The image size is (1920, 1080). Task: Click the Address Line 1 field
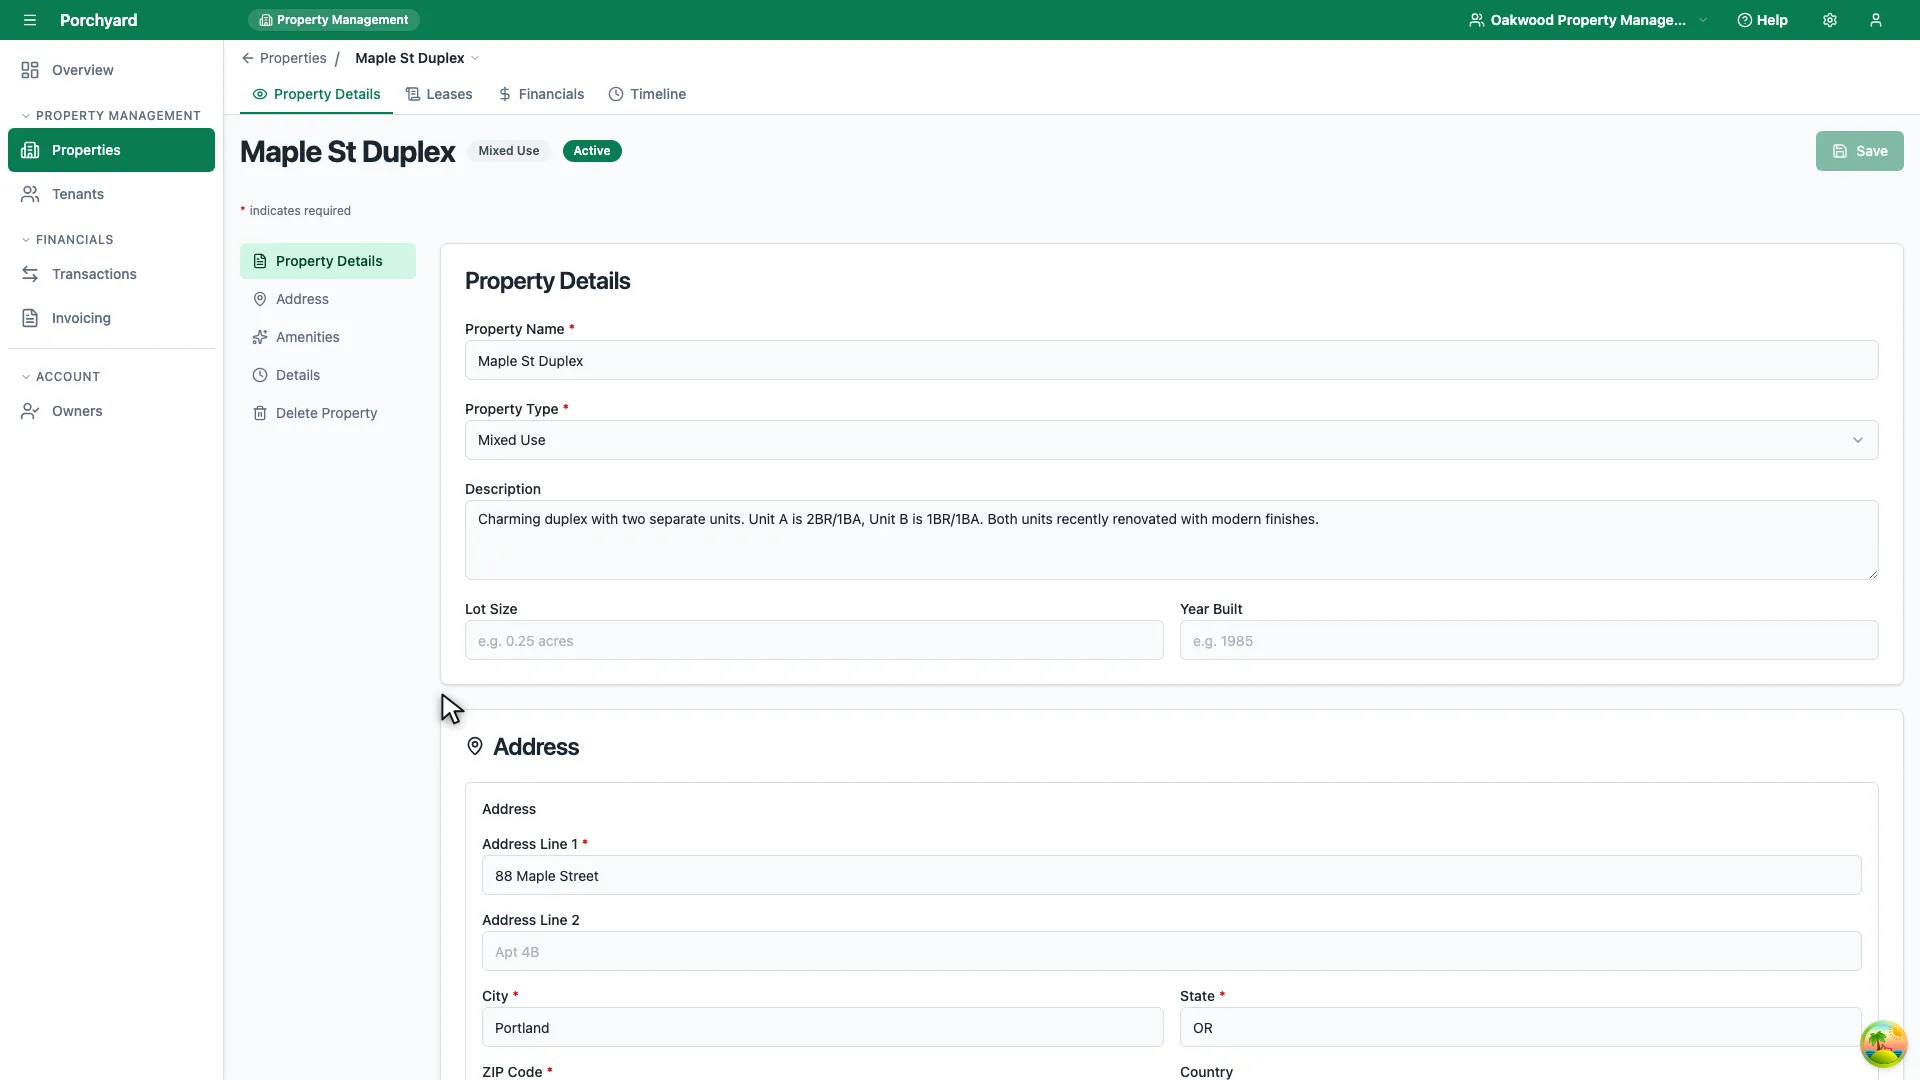tap(1171, 875)
